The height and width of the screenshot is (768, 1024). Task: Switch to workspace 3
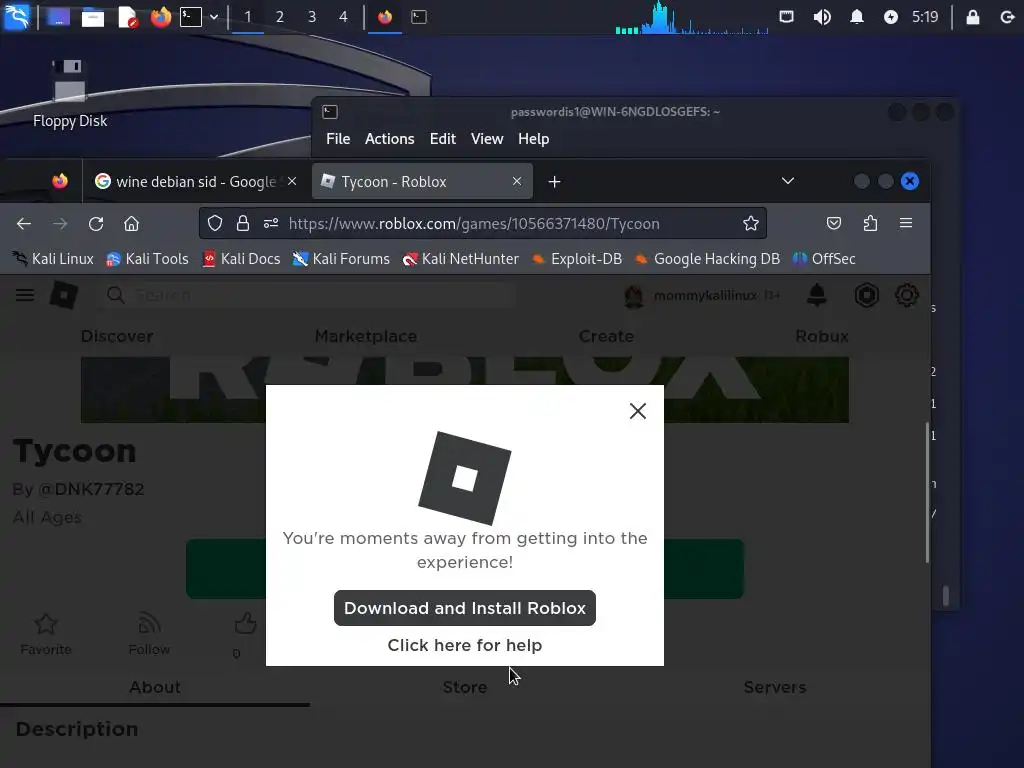[x=312, y=17]
